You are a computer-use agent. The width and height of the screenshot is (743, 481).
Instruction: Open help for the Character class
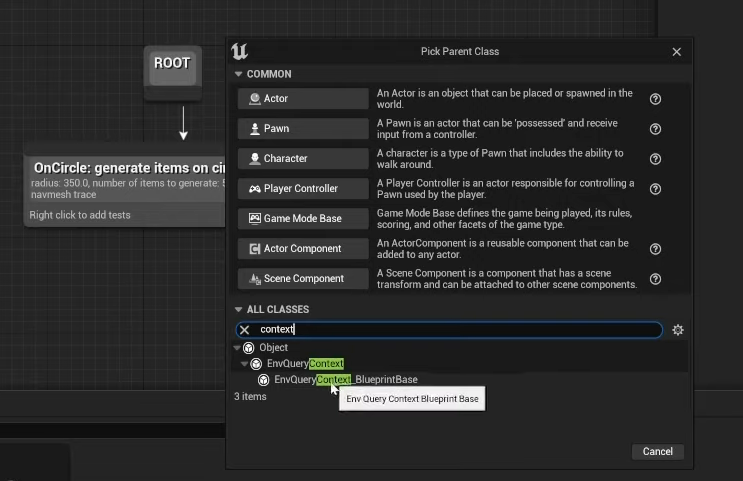pos(656,159)
